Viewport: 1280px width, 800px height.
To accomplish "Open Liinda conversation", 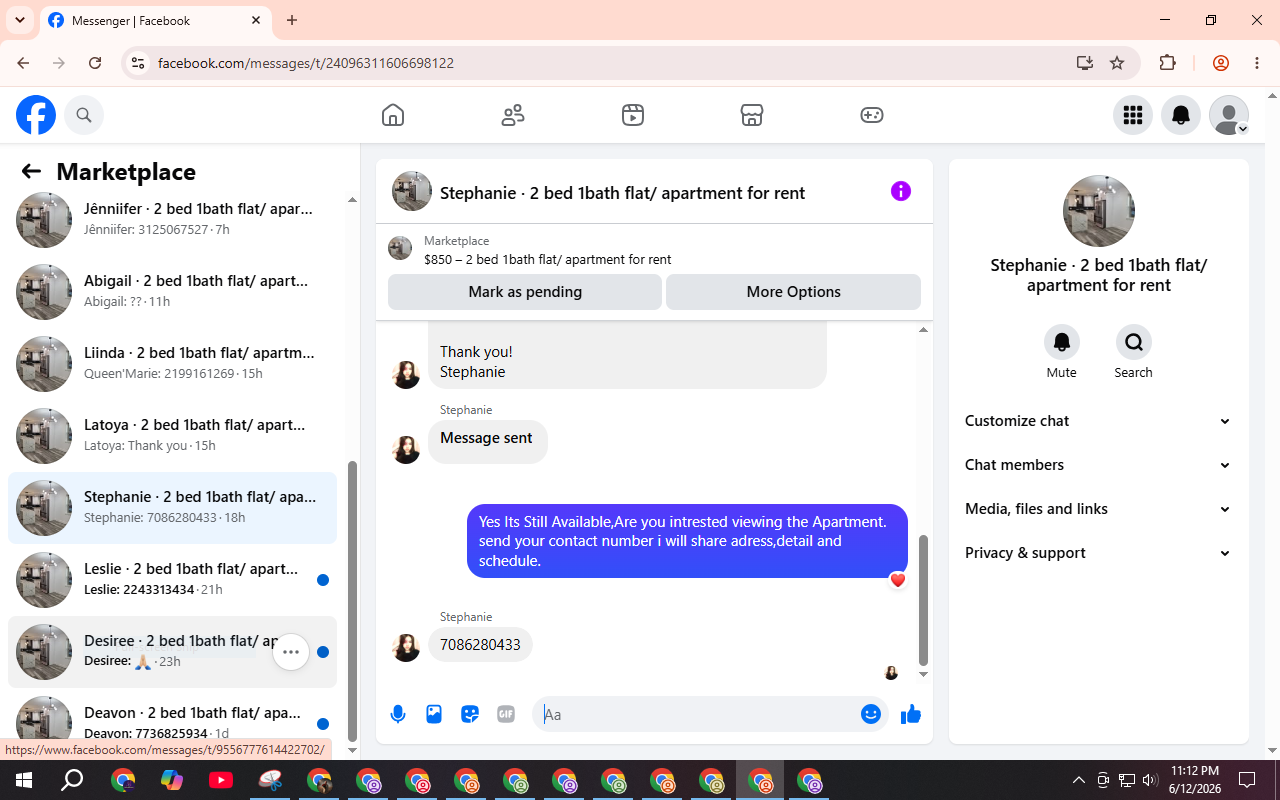I will click(x=172, y=364).
